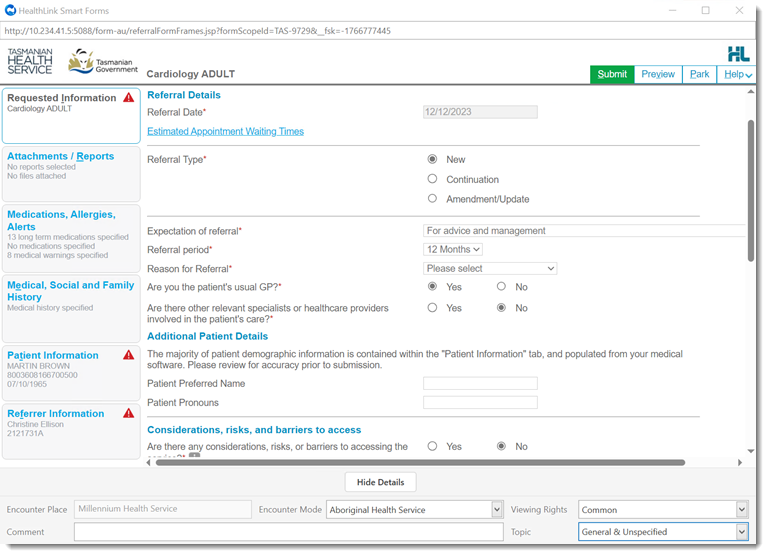Screen dimensions: 768x556
Task: Click warning triangle on Requested Information tab
Action: tap(129, 97)
